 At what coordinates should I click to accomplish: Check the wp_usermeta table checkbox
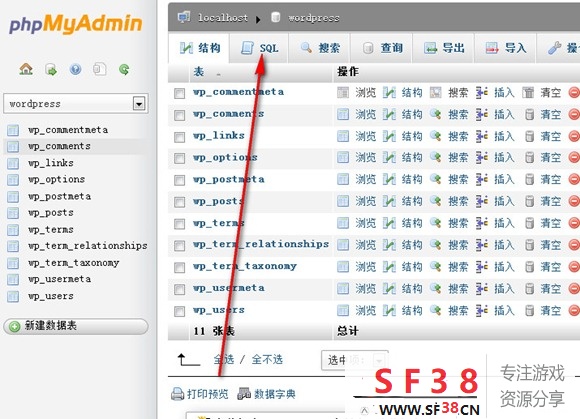click(x=179, y=289)
